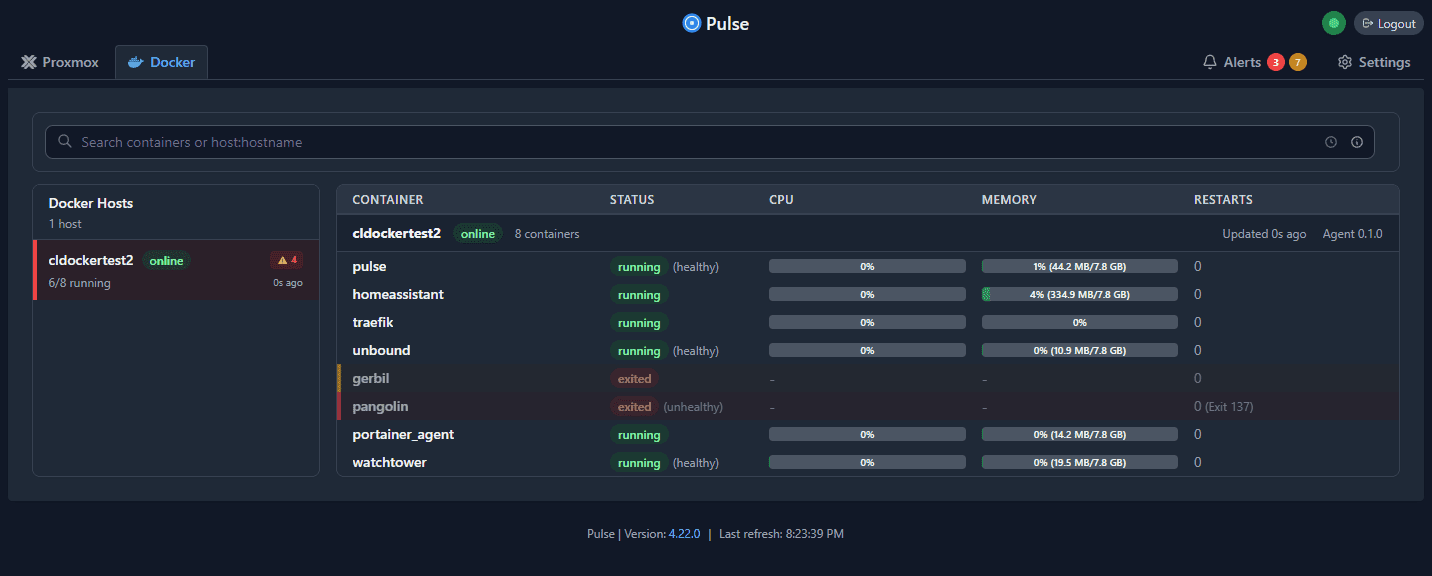The height and width of the screenshot is (576, 1432).
Task: Click the "Updated 0s ago" text
Action: [x=1264, y=234]
